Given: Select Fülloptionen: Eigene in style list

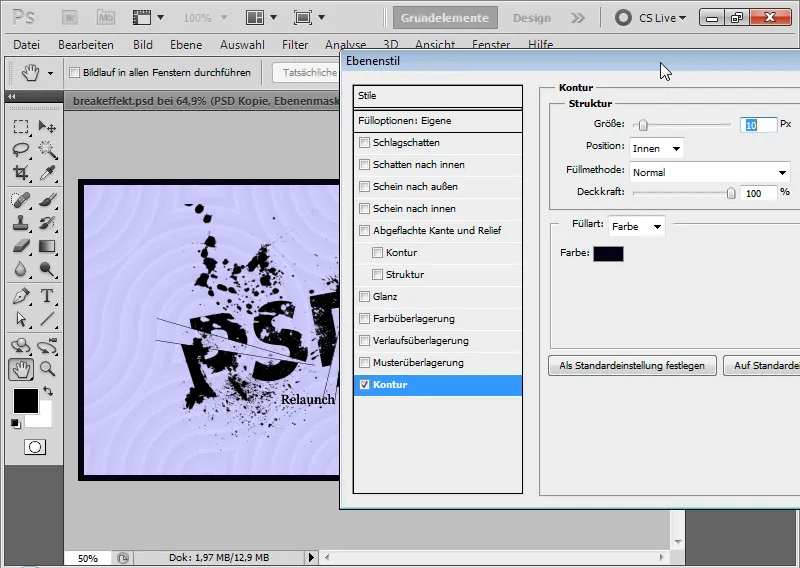Looking at the screenshot, I should coord(438,121).
